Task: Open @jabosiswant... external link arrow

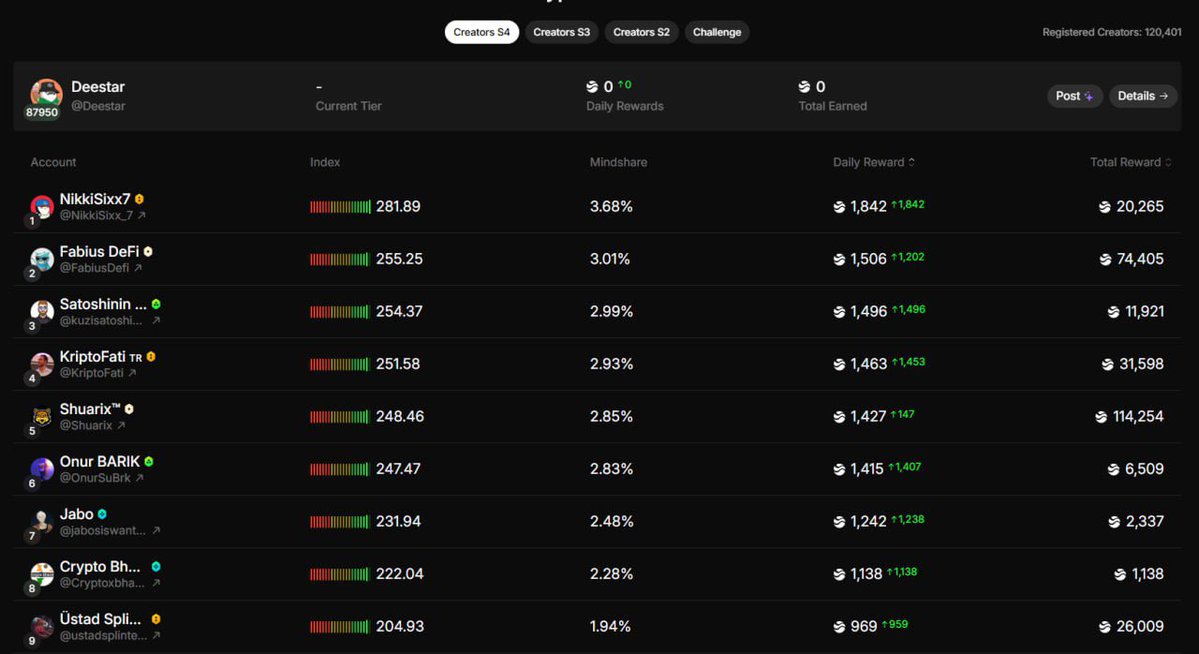Action: pos(156,530)
